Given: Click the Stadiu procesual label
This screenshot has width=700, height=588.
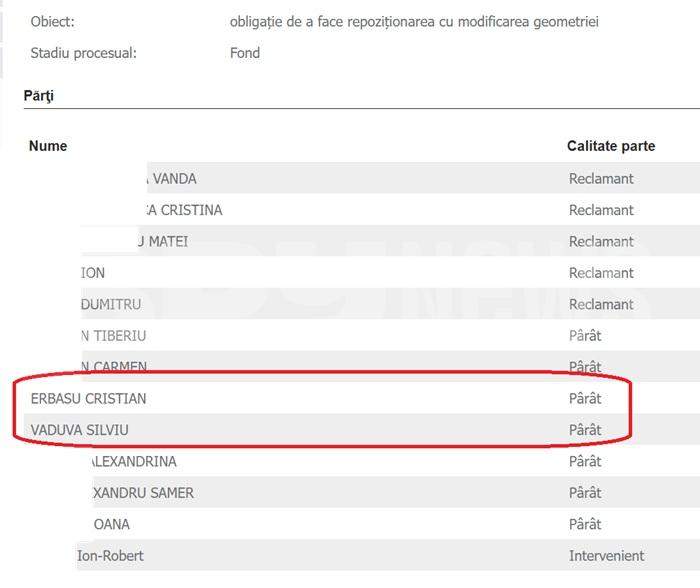Looking at the screenshot, I should (84, 53).
